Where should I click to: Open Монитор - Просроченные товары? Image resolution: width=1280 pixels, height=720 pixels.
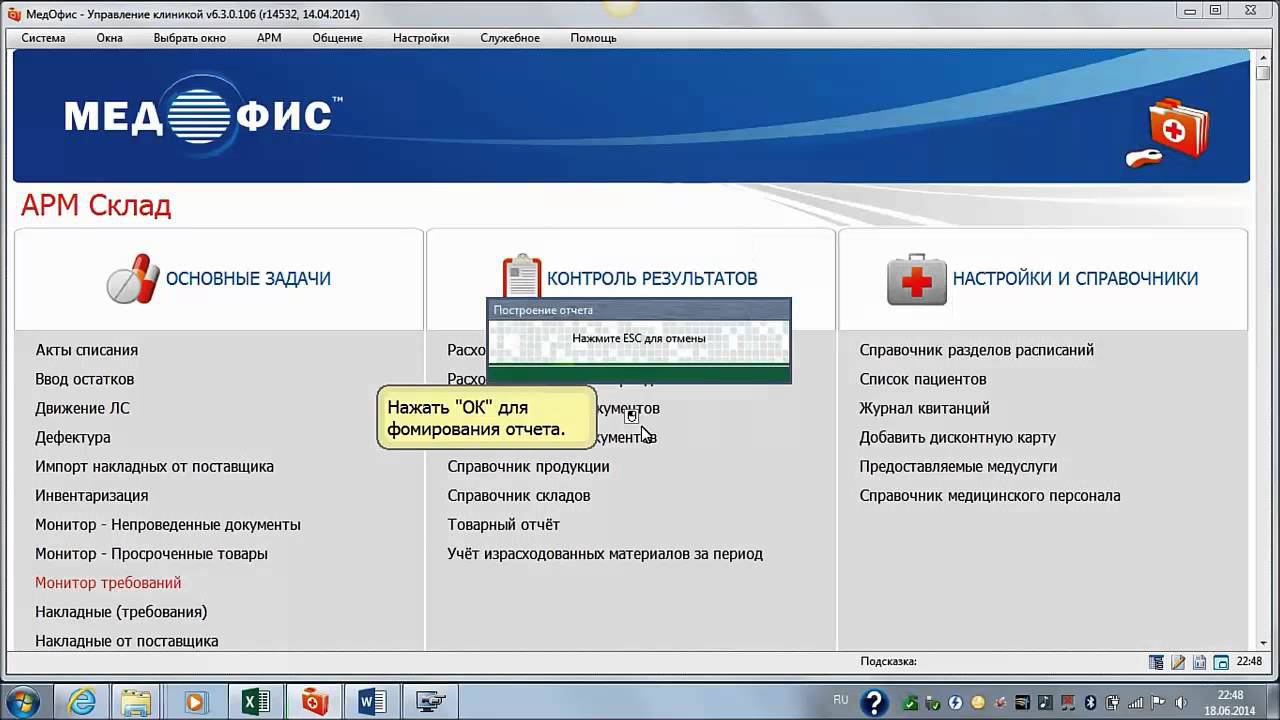tap(151, 553)
